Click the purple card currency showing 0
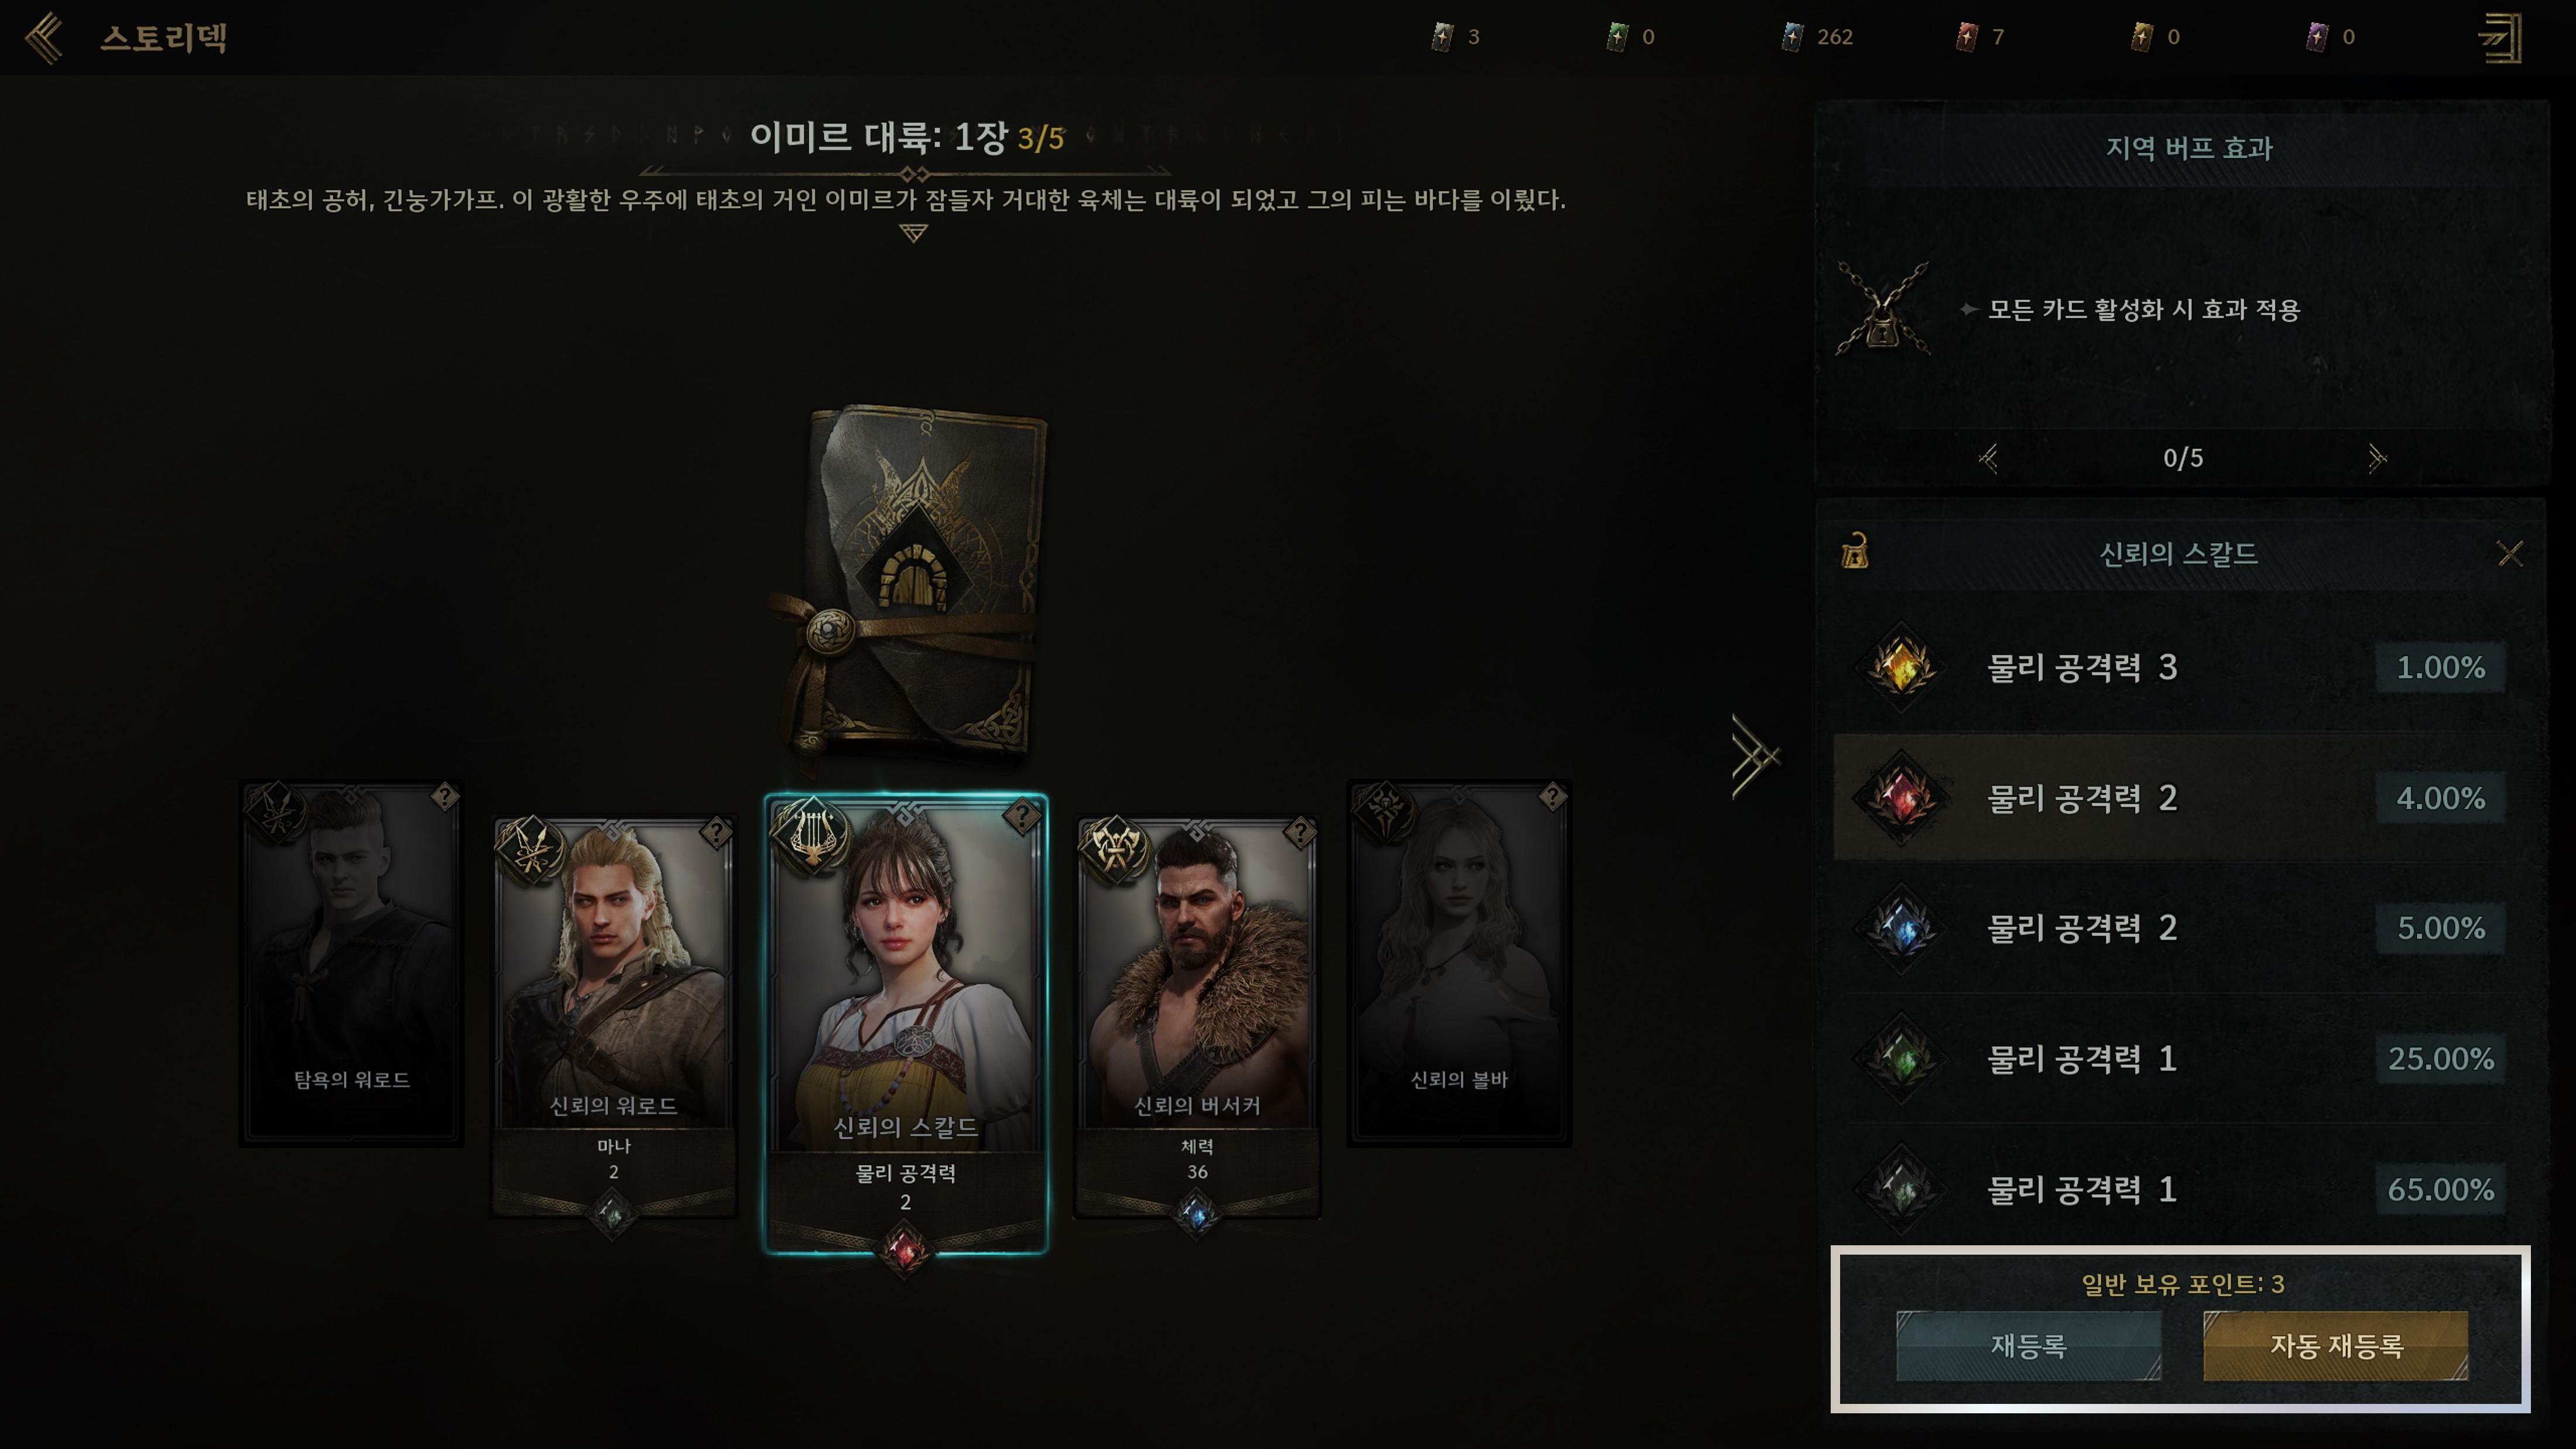Viewport: 2576px width, 1449px height. click(x=2330, y=37)
